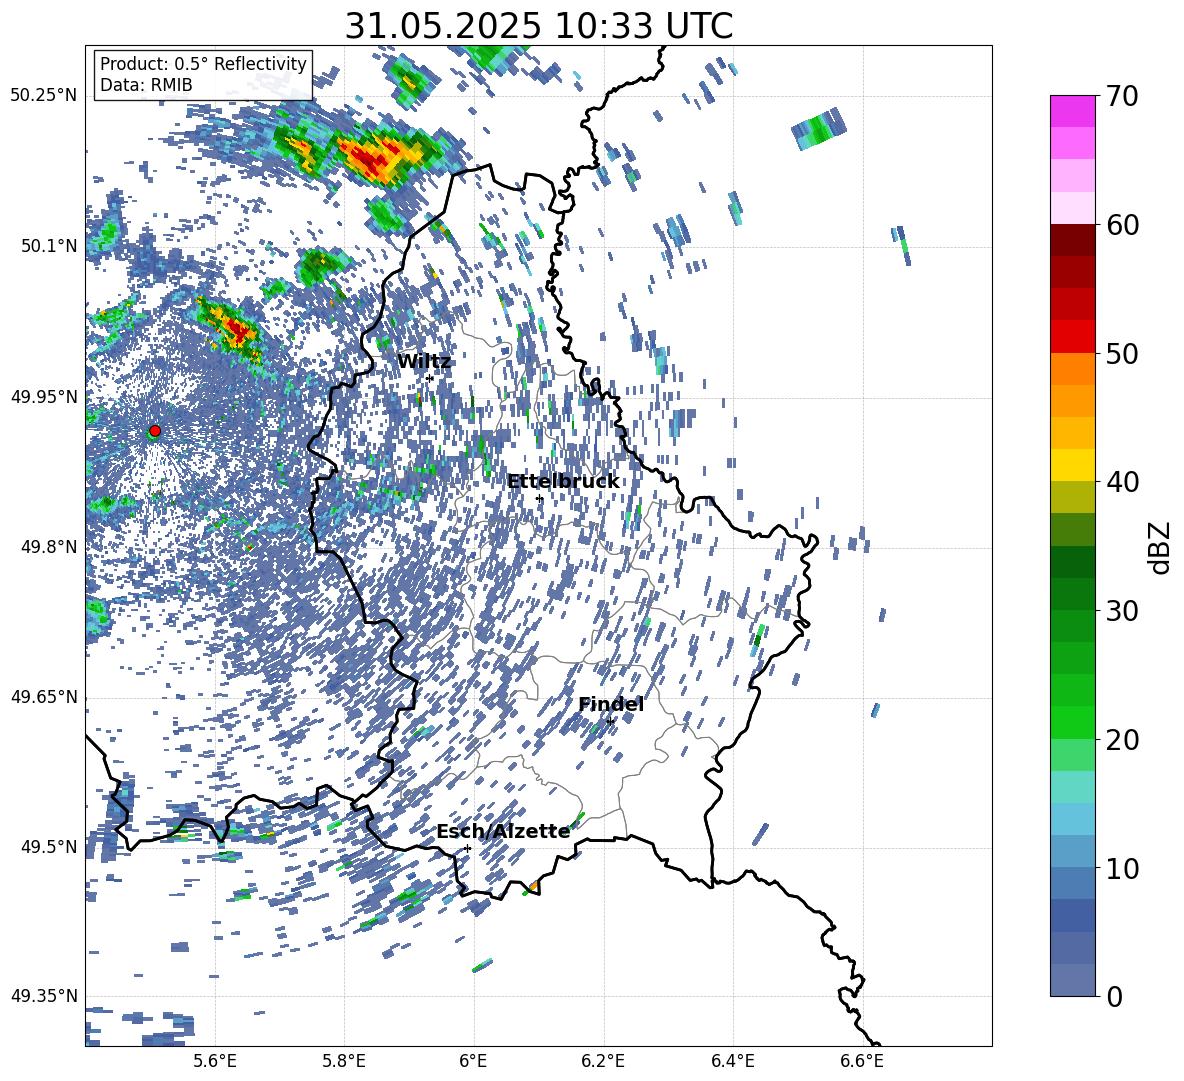Click the 5.6°E longitude label
Viewport: 1184px width, 1081px height.
tap(215, 1061)
